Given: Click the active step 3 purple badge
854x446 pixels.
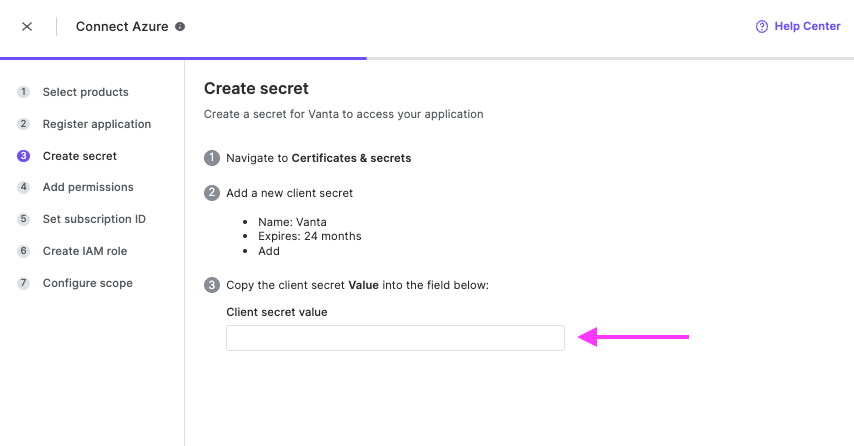Looking at the screenshot, I should pos(23,156).
